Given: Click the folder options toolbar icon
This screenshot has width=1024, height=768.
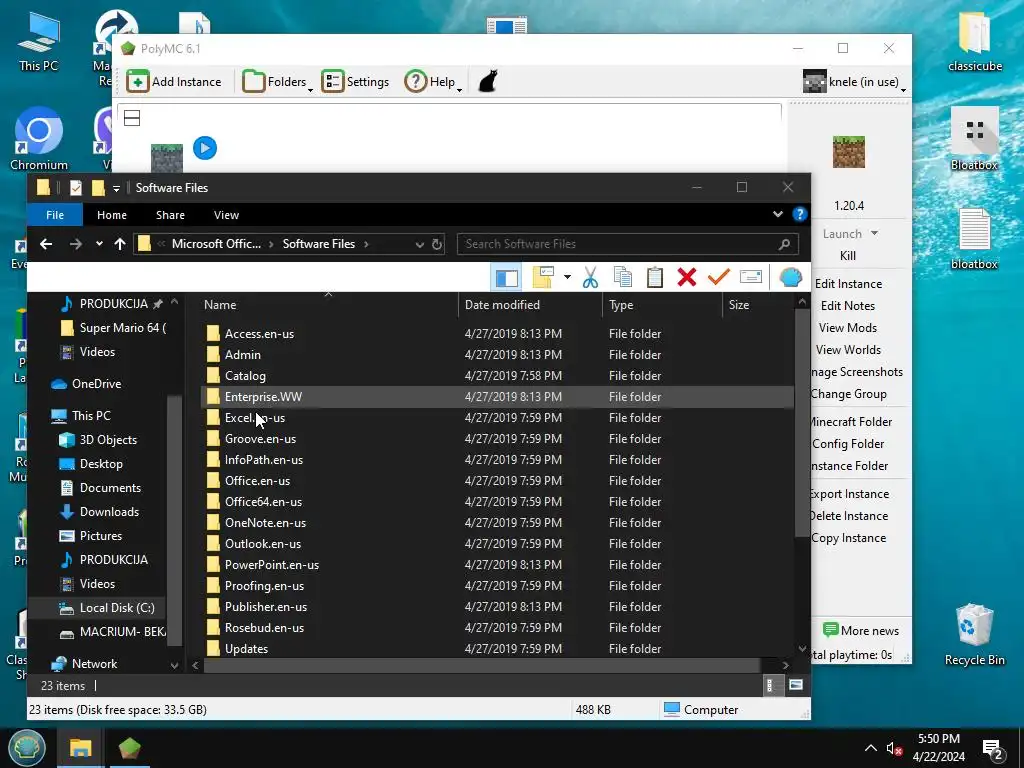Looking at the screenshot, I should 543,278.
